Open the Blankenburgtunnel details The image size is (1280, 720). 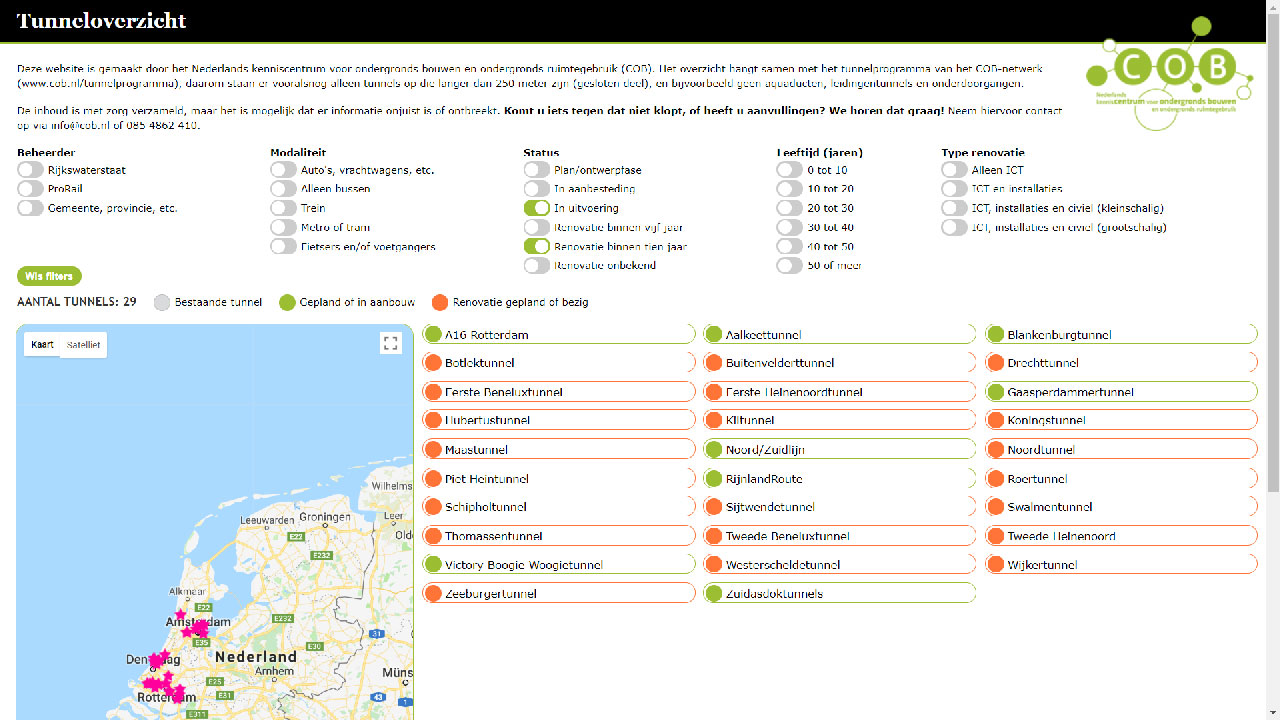pos(1121,334)
